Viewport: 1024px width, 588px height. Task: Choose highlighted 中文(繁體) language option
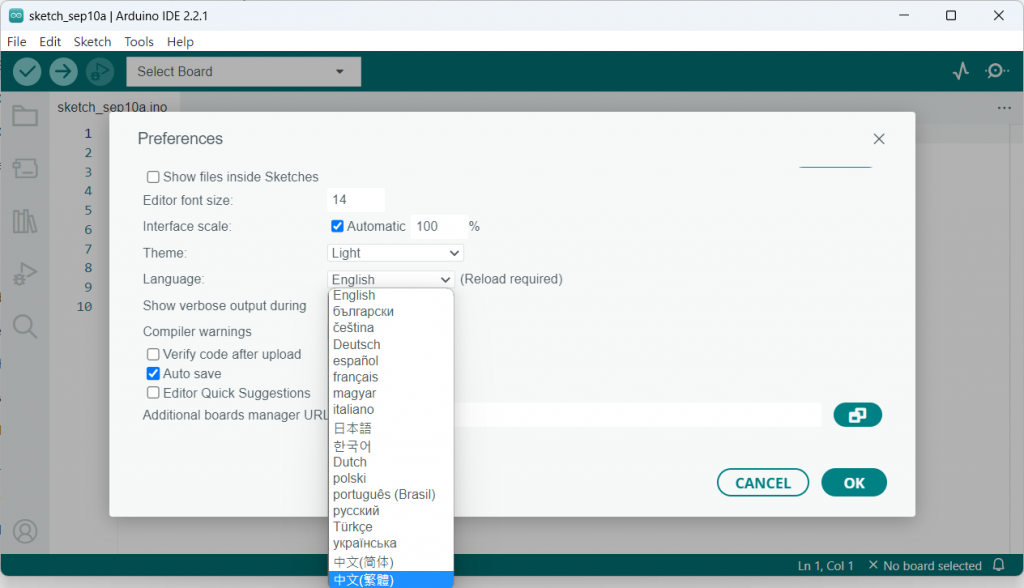coord(391,580)
